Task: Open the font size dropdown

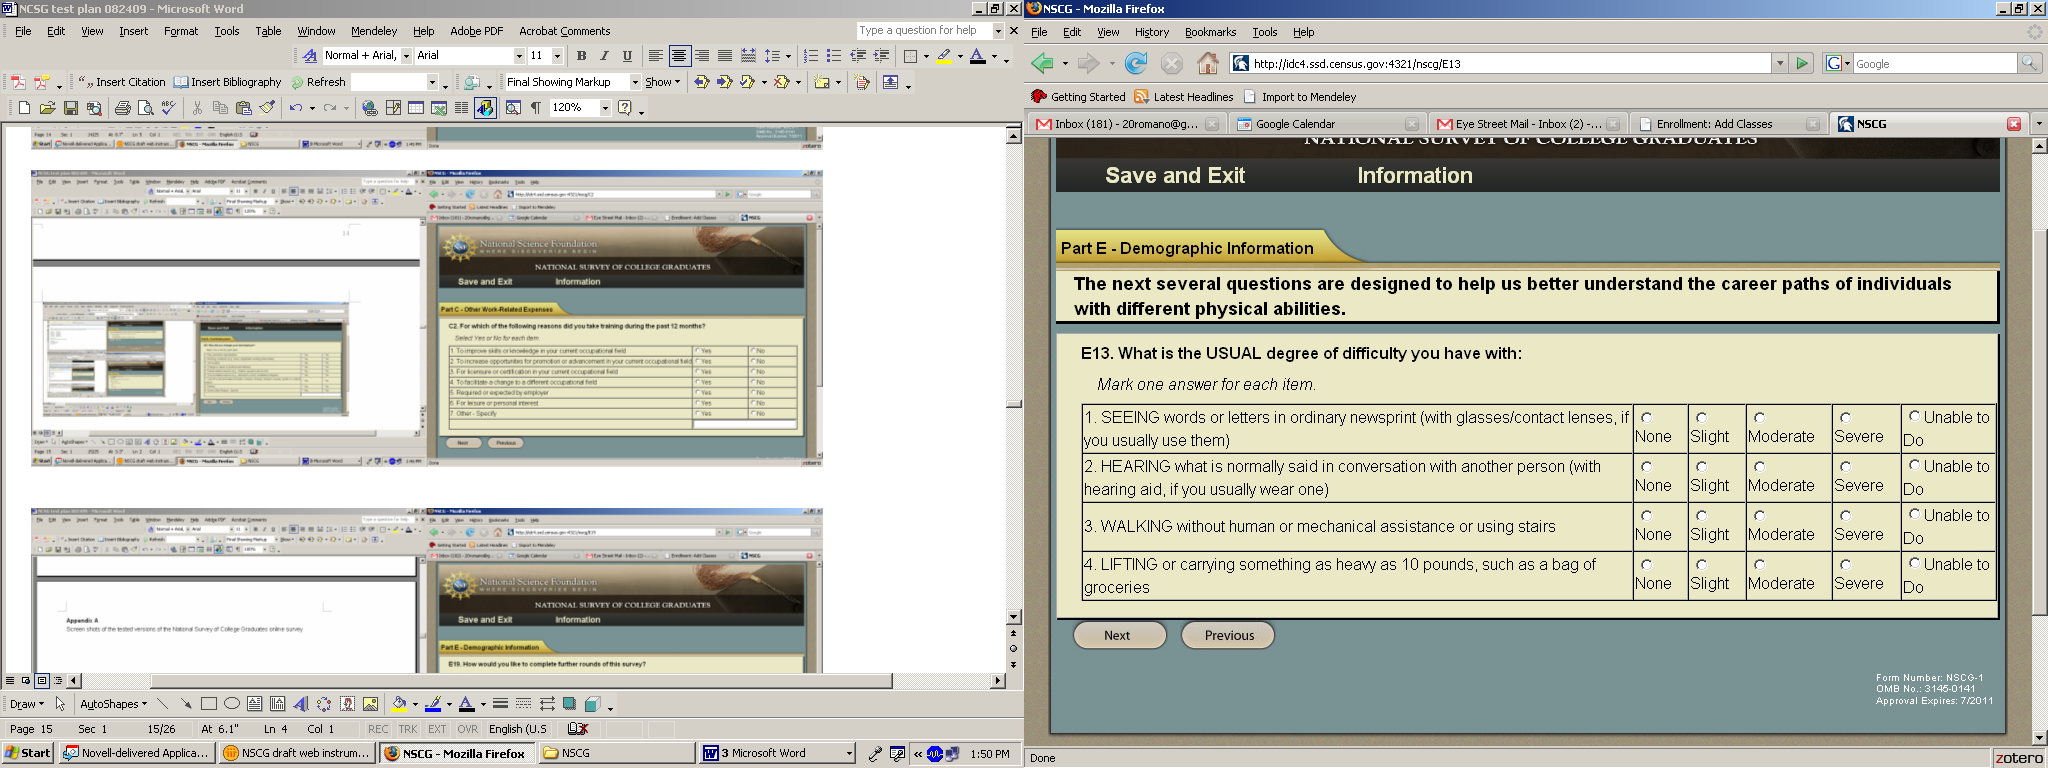Action: pos(557,56)
